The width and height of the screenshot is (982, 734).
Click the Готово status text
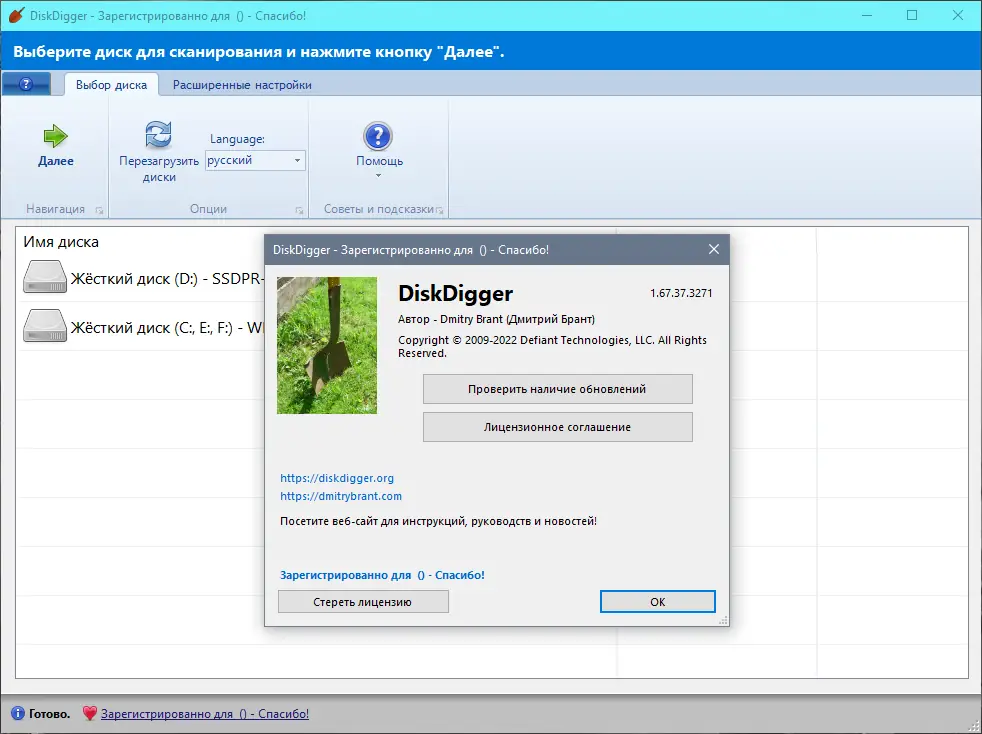[49, 714]
